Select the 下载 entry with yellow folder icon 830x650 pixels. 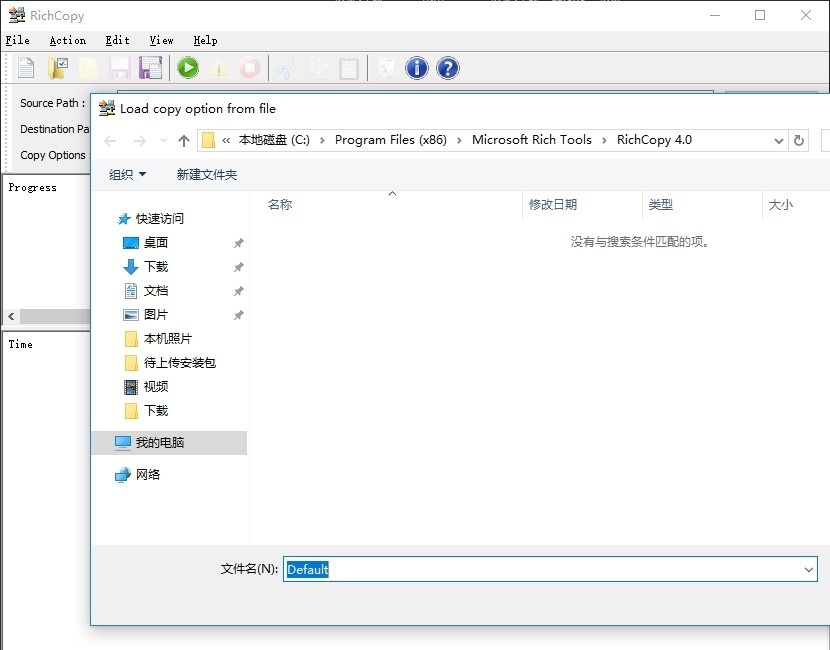[x=156, y=411]
